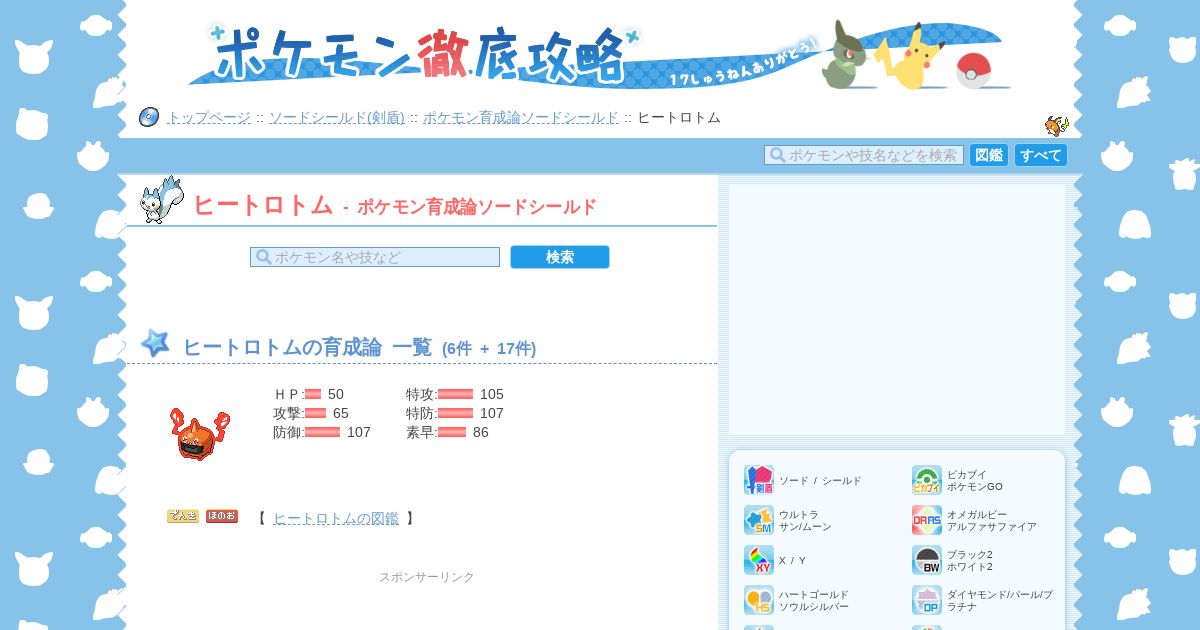1200x630 pixels.
Task: Click the 攻撃: 65 stat text
Action: click(x=311, y=413)
